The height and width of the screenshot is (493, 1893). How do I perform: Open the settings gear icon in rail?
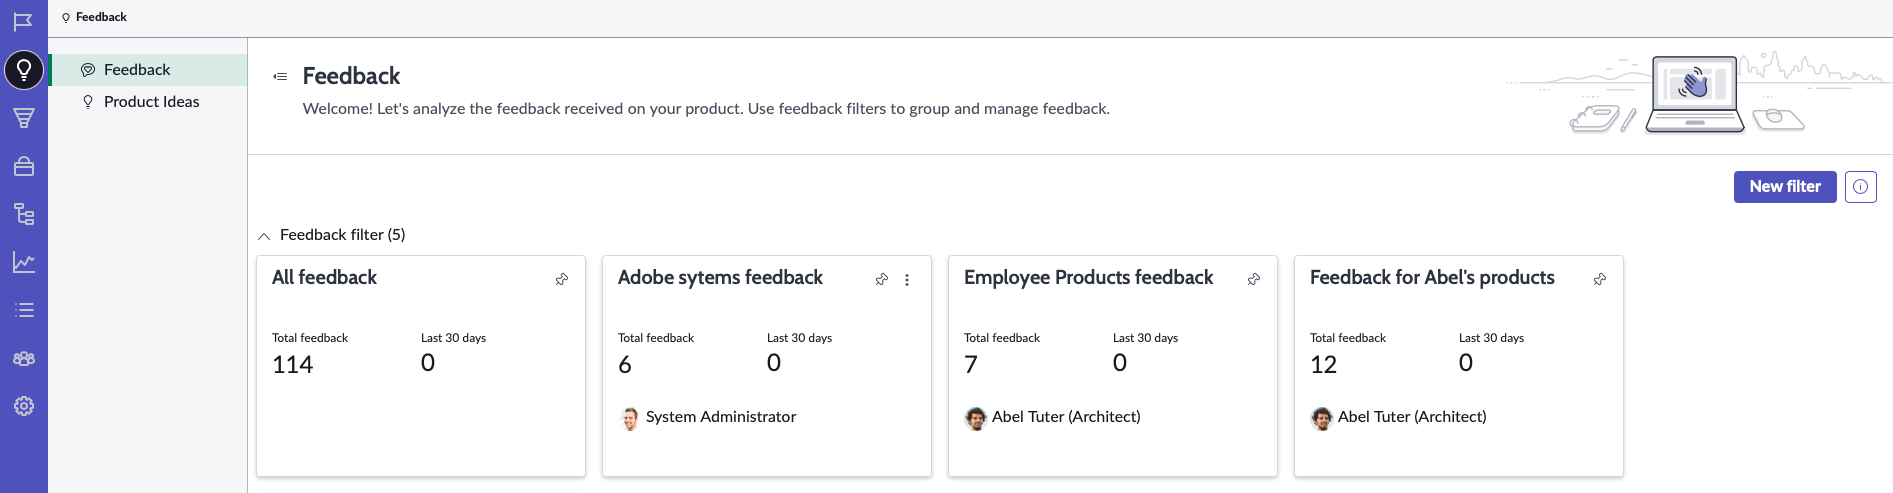click(24, 406)
